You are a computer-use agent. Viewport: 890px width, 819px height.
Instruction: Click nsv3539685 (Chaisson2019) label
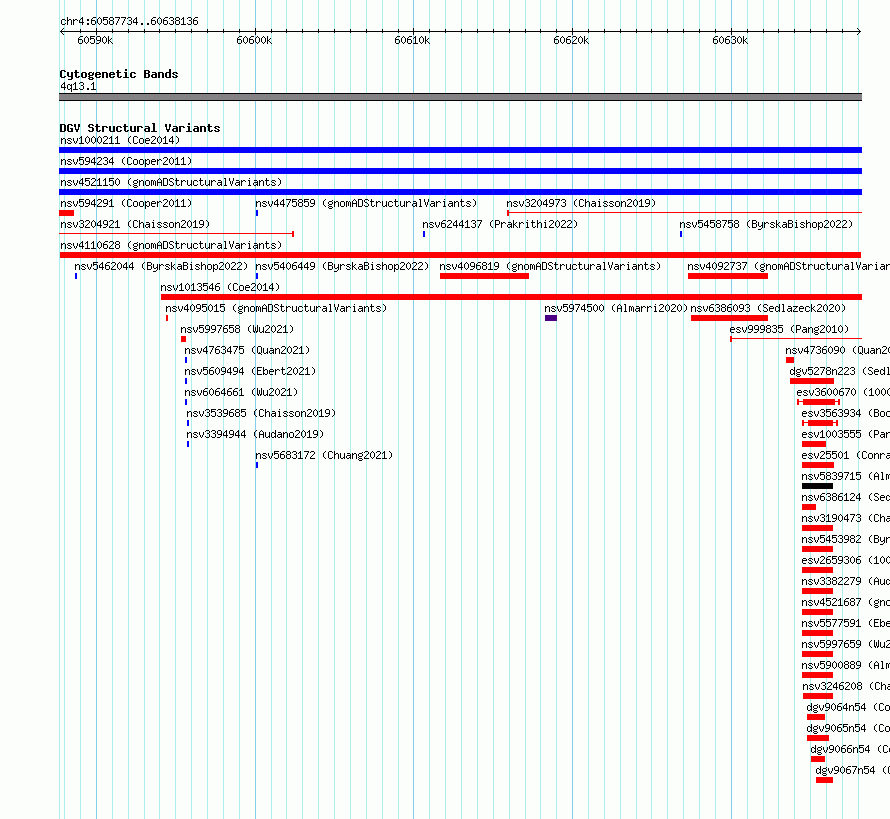(x=261, y=413)
